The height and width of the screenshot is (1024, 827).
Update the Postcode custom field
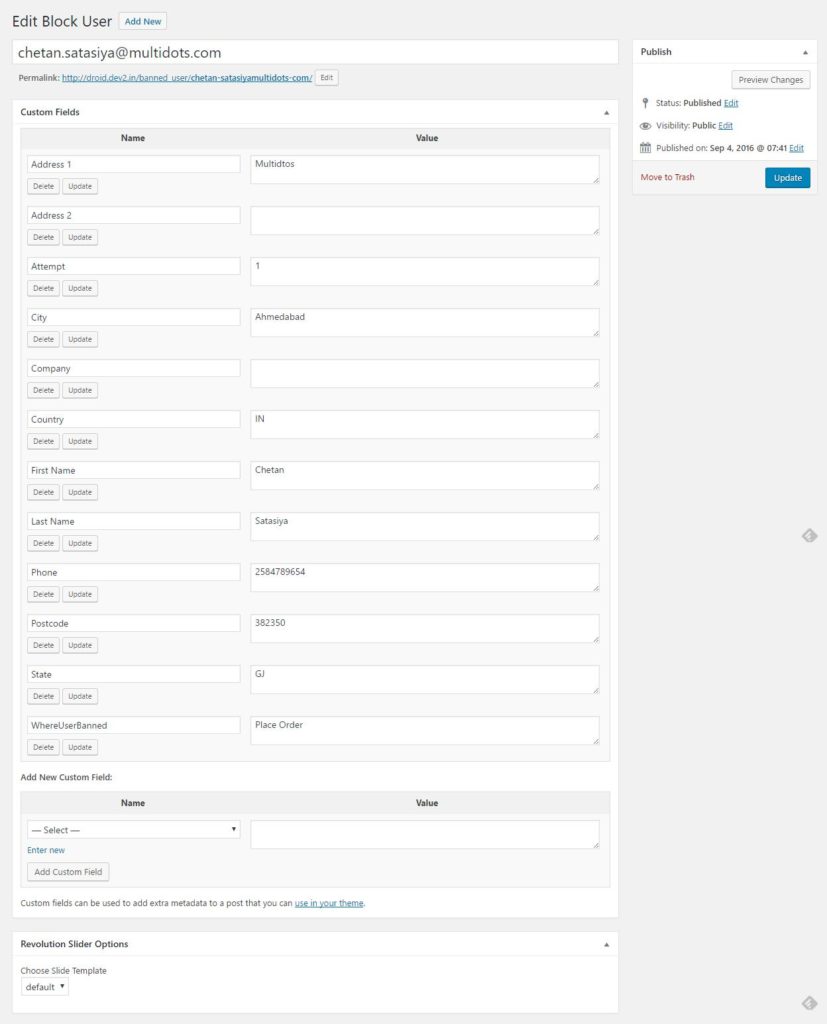click(x=80, y=645)
